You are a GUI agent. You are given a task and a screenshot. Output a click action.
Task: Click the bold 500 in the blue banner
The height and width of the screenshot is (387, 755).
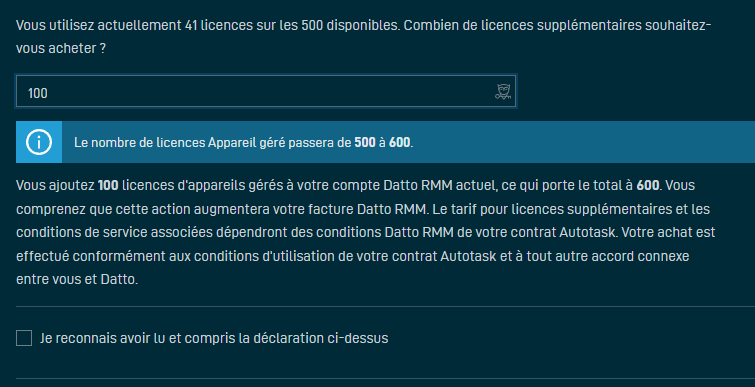(364, 142)
